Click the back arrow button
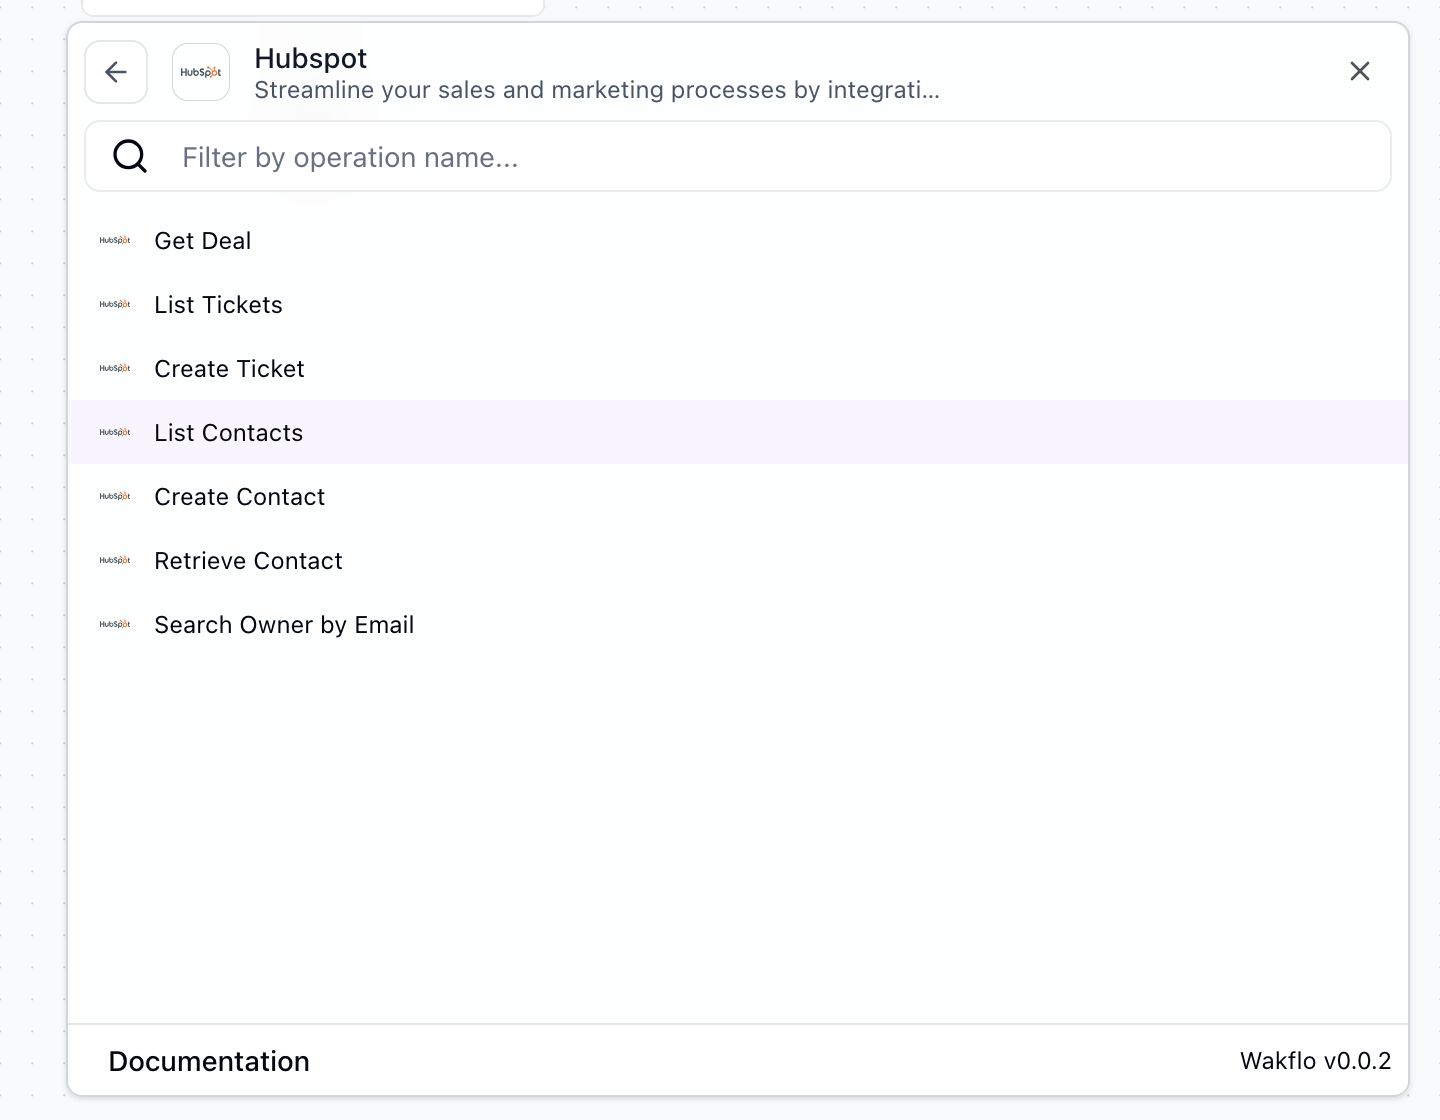 [115, 72]
